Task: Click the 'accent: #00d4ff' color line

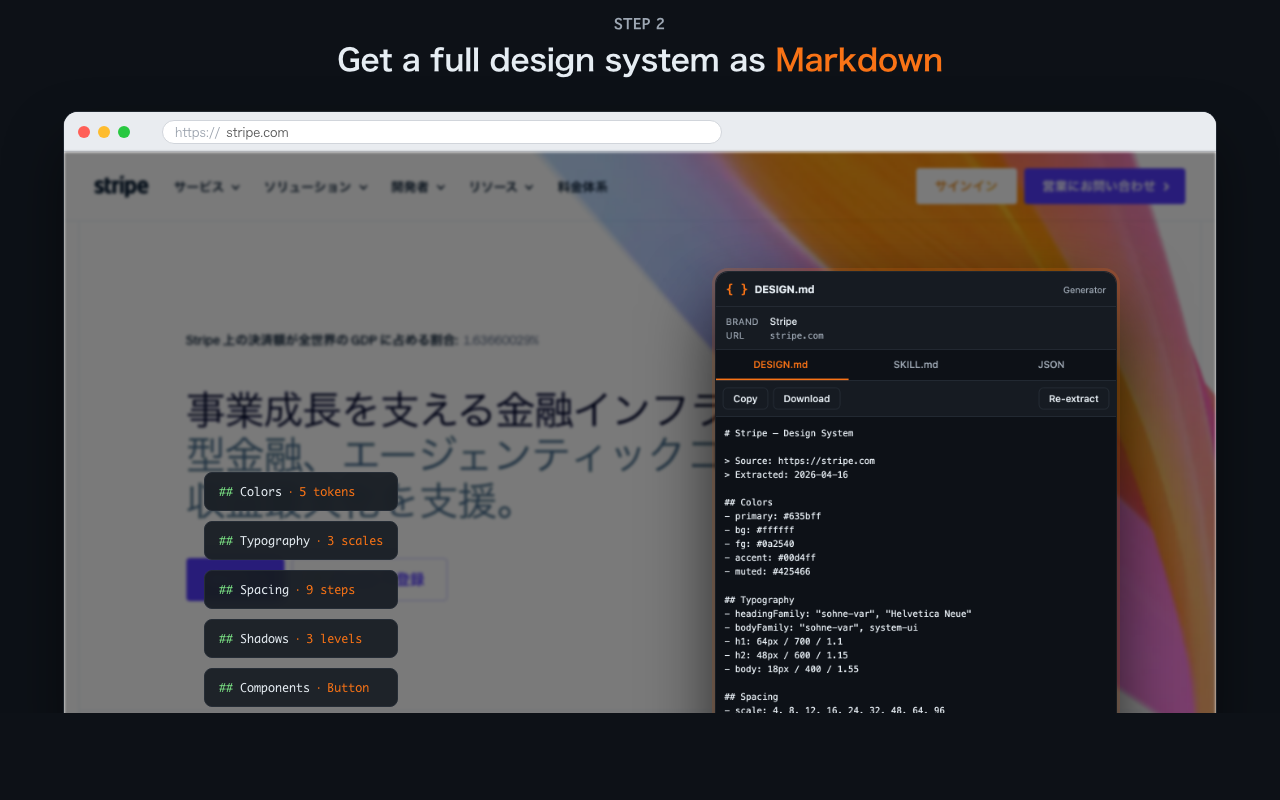Action: click(770, 558)
